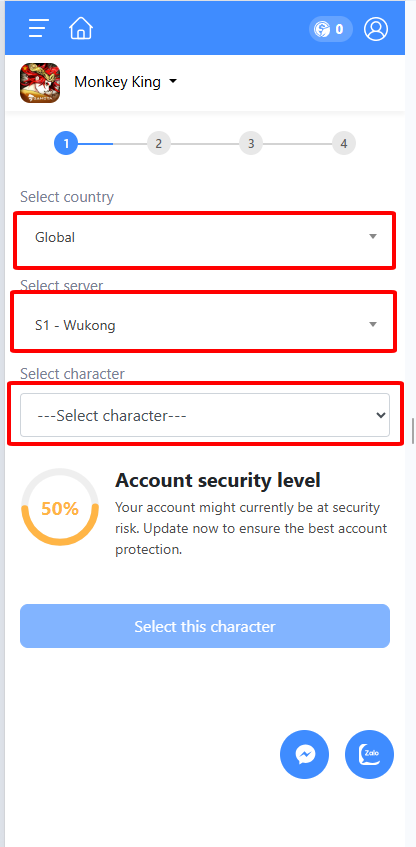416x847 pixels.
Task: Click the 50% security level ring
Action: [x=59, y=508]
